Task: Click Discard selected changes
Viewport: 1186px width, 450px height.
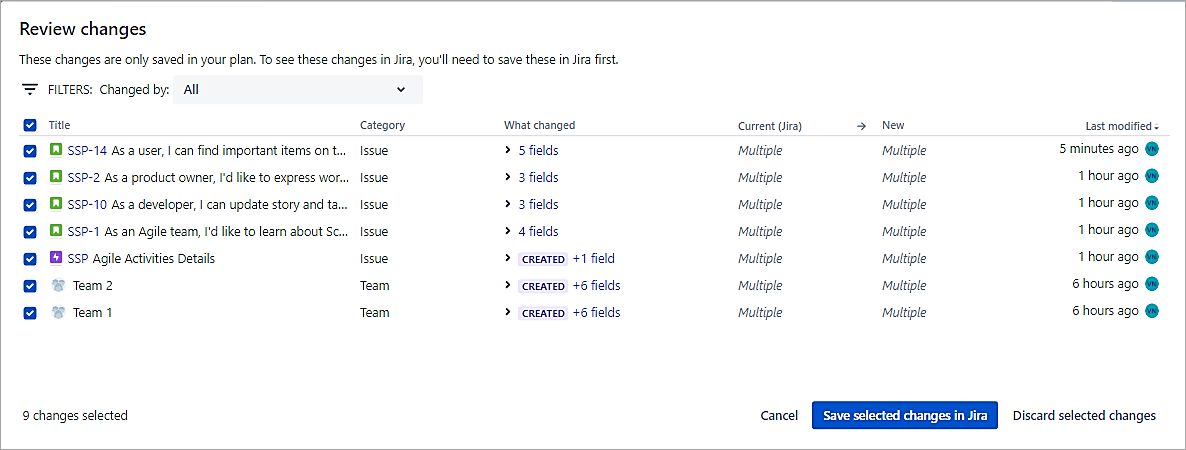Action: pos(1084,415)
